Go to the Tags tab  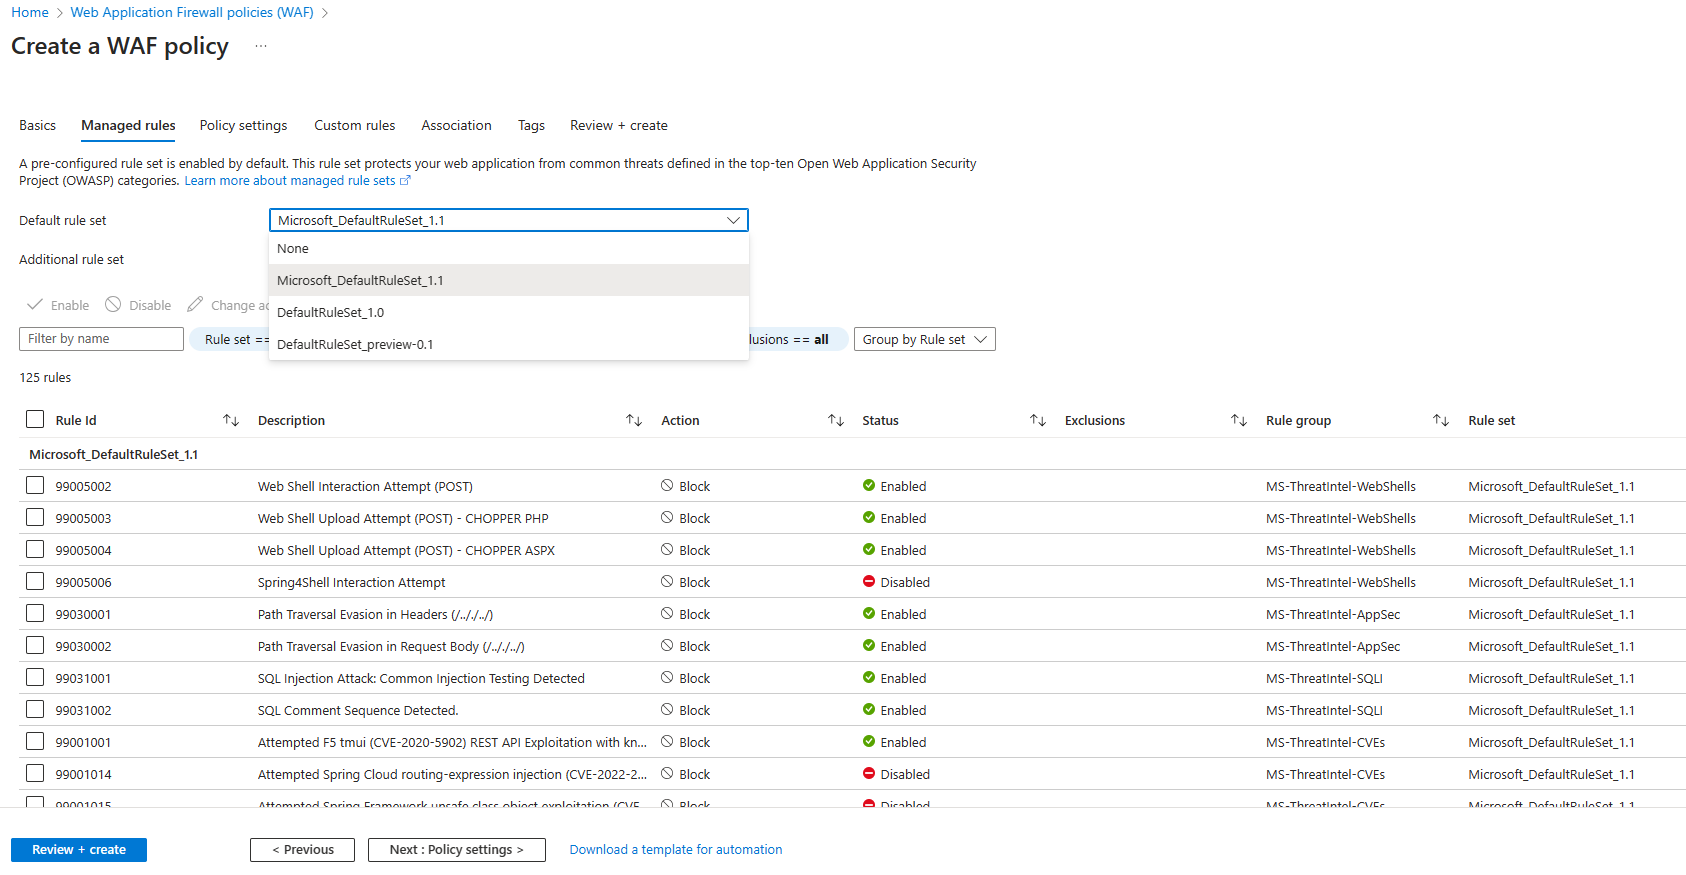point(531,125)
